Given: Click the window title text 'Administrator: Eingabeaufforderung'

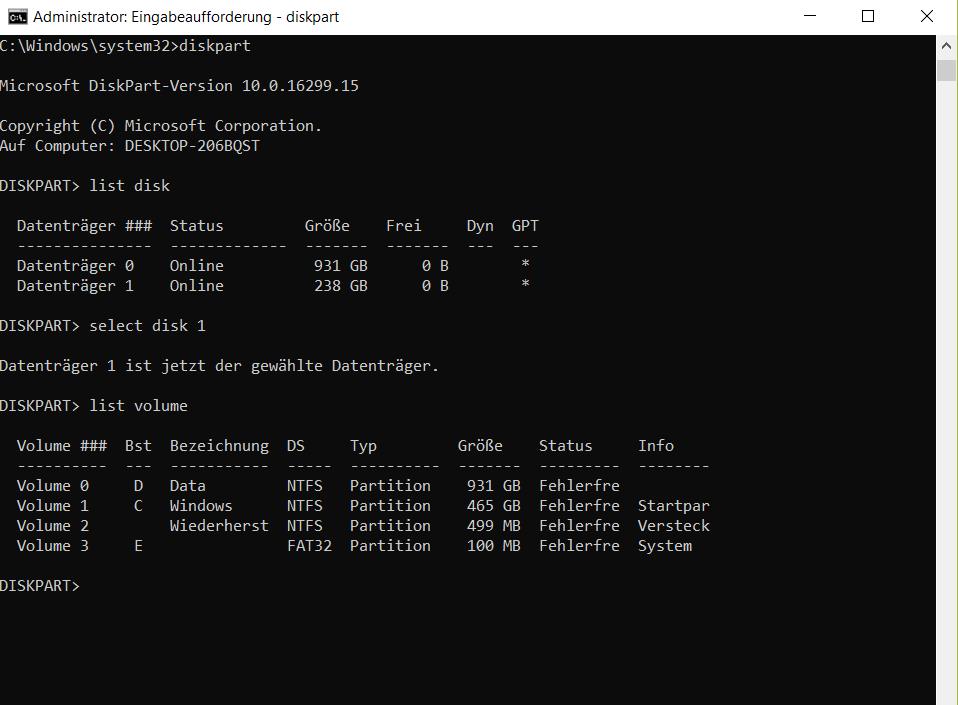Looking at the screenshot, I should point(152,17).
